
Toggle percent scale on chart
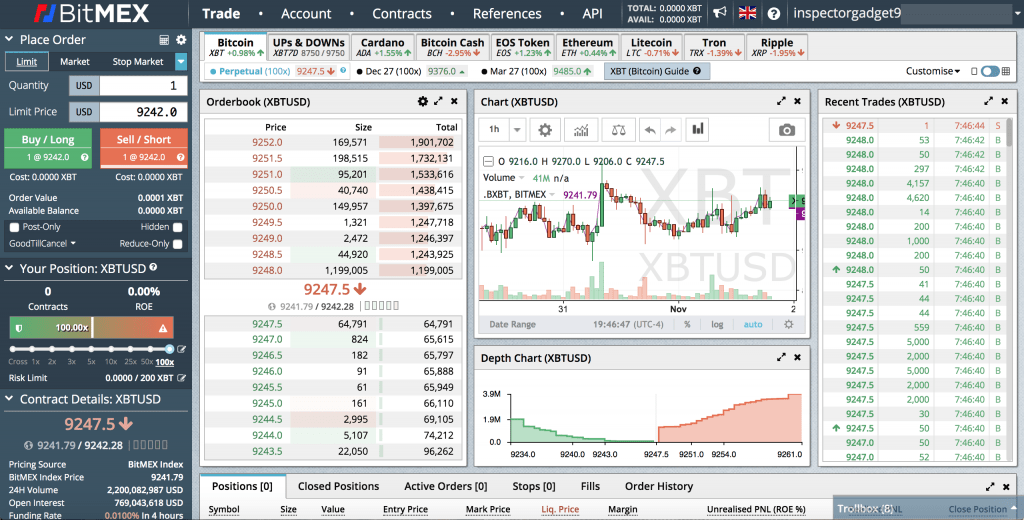tap(687, 324)
